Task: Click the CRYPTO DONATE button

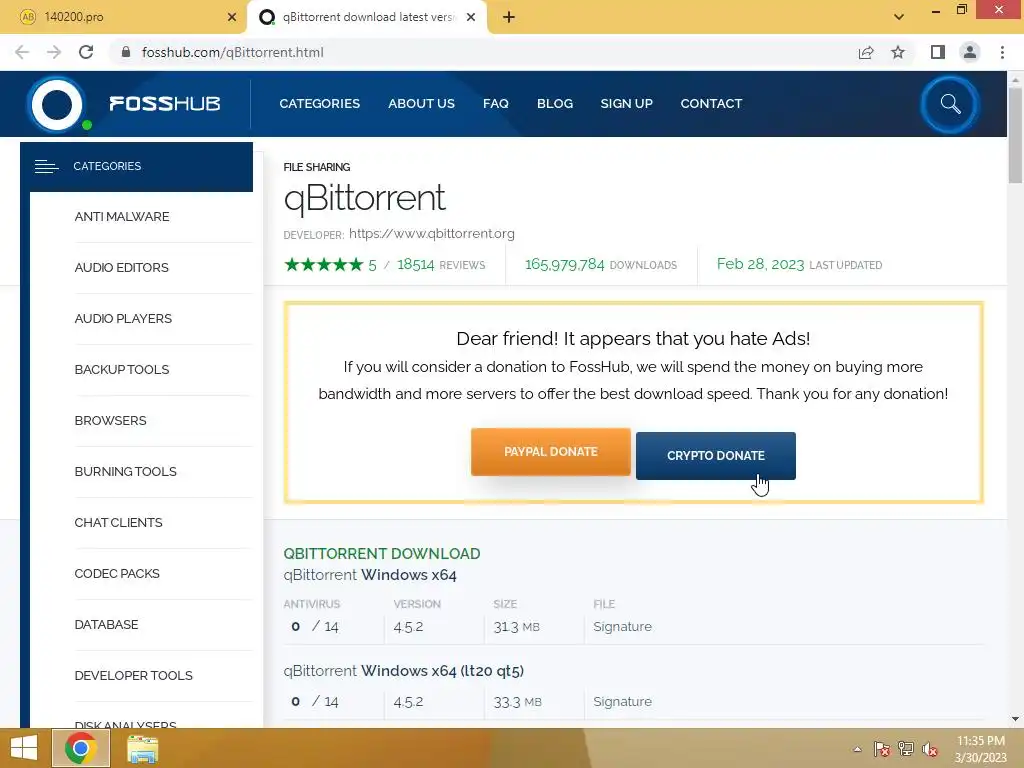Action: [716, 456]
